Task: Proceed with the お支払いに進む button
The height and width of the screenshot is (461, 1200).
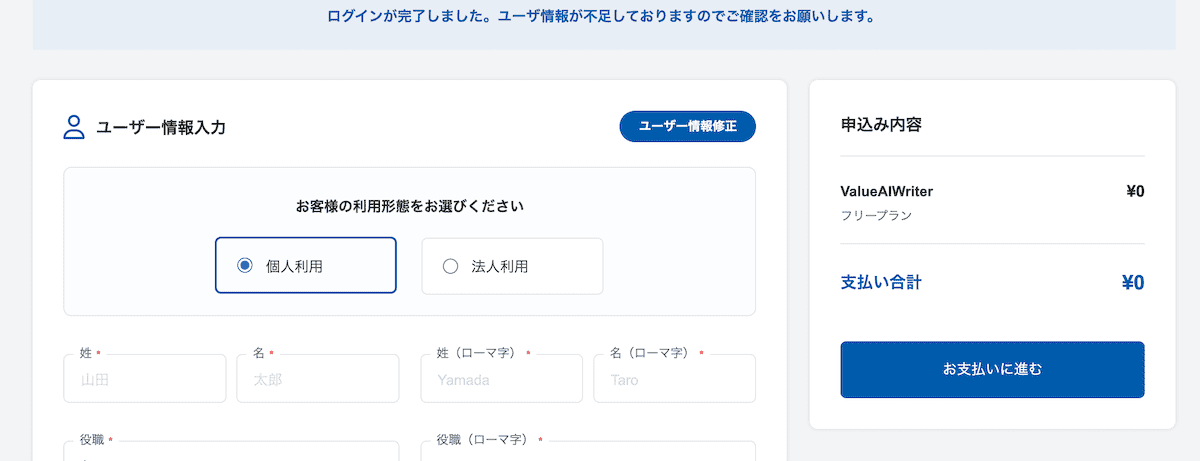Action: click(x=992, y=370)
